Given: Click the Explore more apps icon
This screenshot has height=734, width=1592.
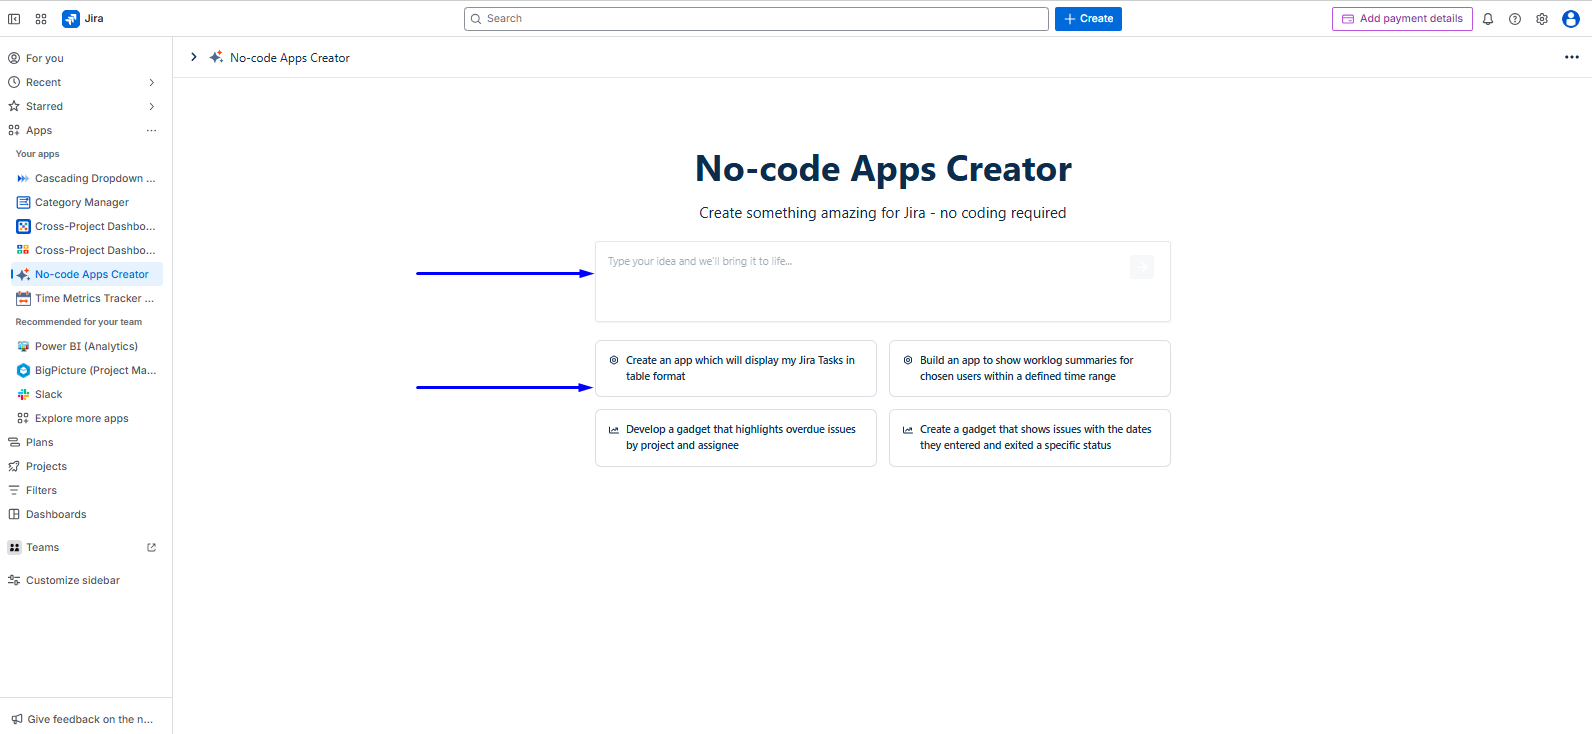Looking at the screenshot, I should pyautogui.click(x=23, y=418).
